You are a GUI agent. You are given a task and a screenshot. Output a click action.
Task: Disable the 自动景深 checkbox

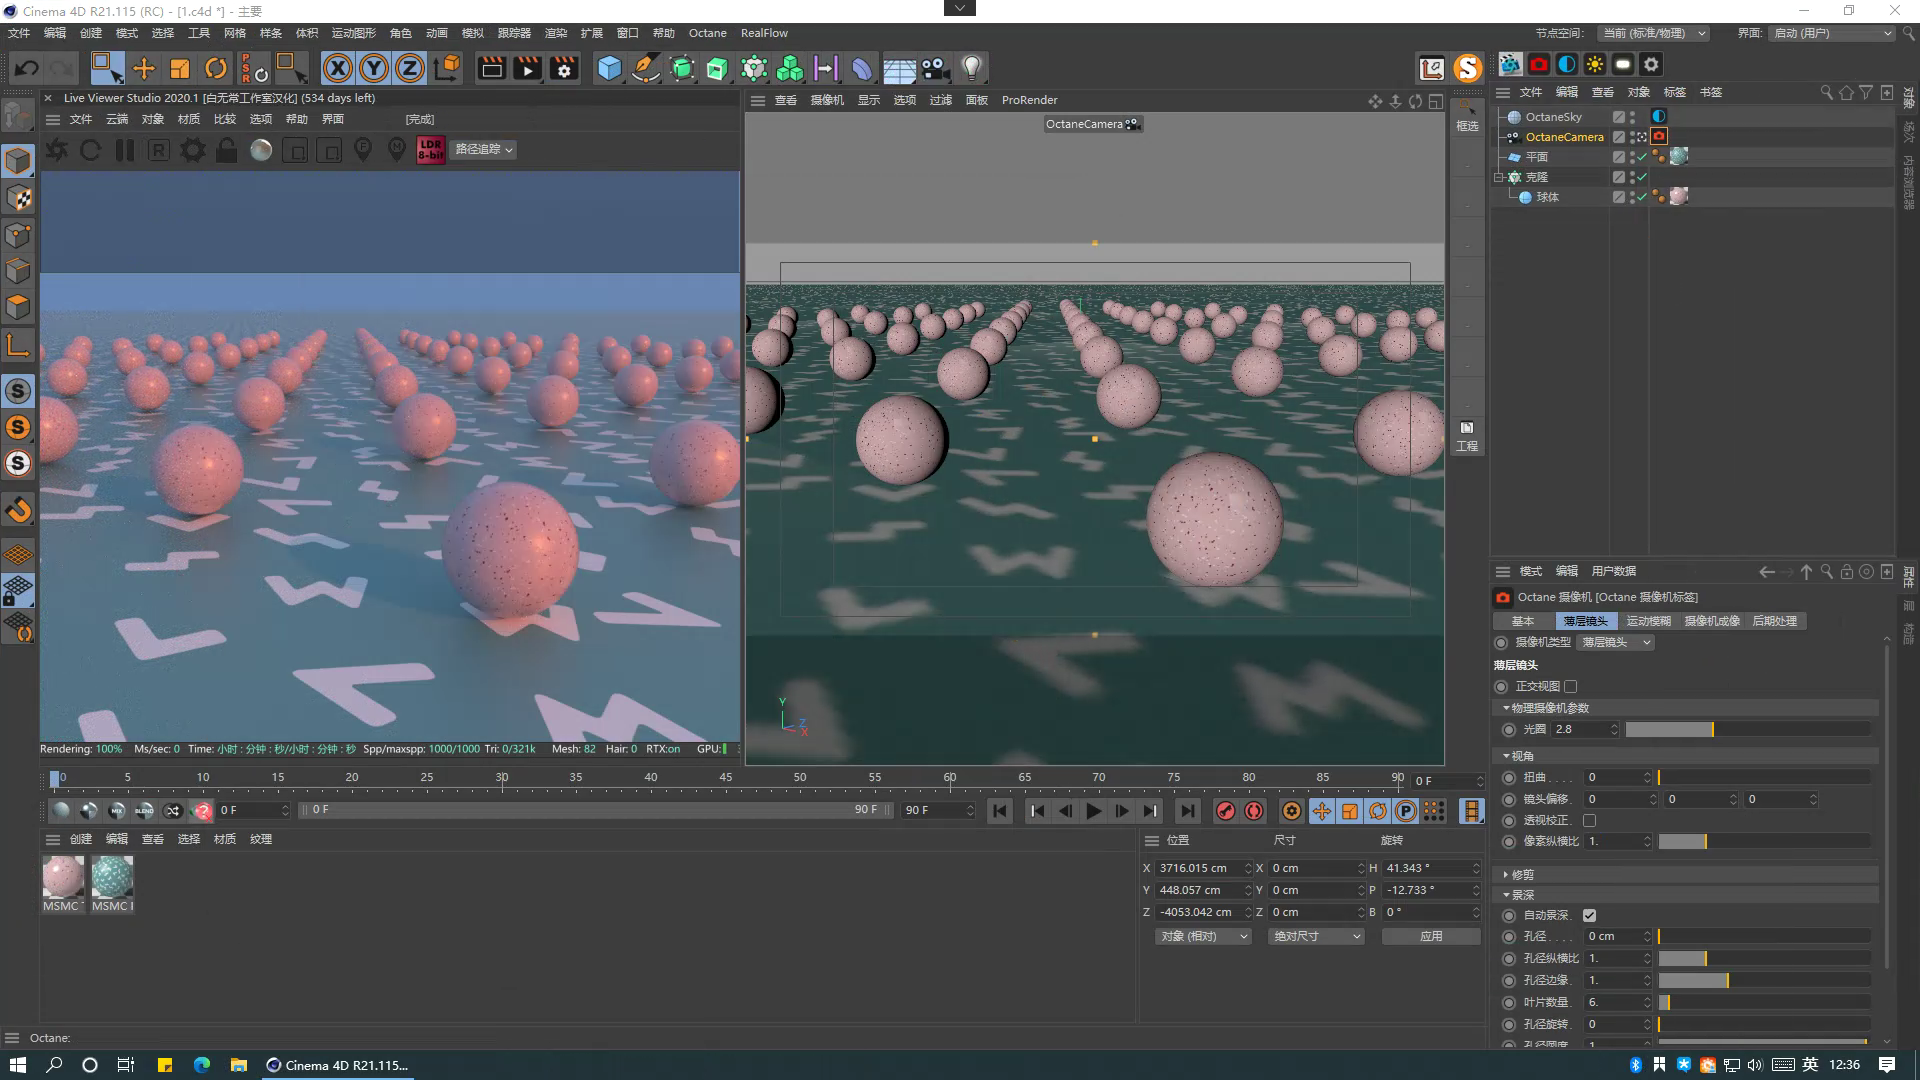(x=1590, y=915)
